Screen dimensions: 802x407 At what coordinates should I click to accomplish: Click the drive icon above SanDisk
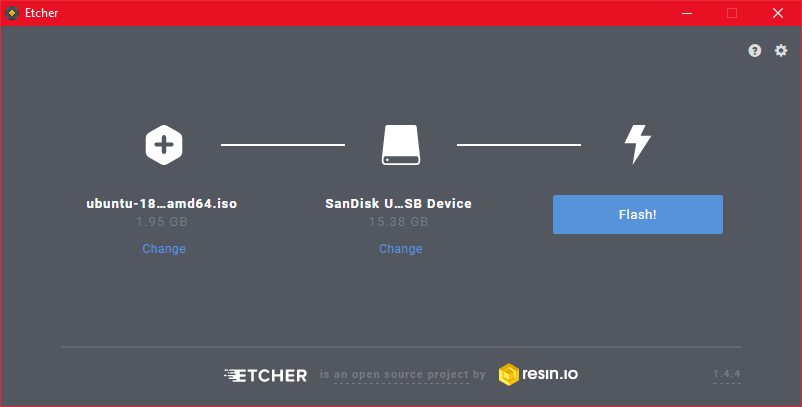coord(401,145)
